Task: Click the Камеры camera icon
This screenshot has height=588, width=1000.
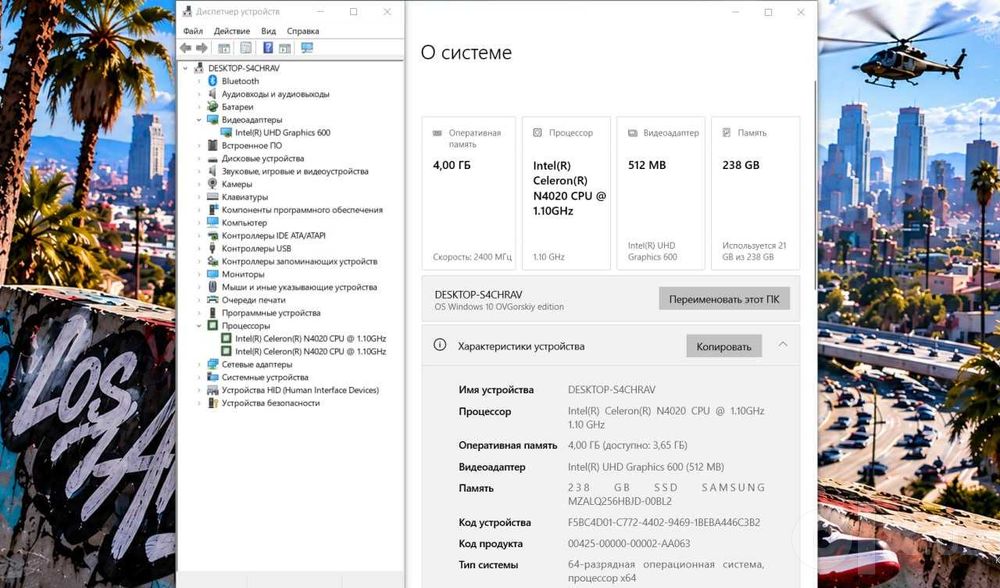Action: point(213,184)
